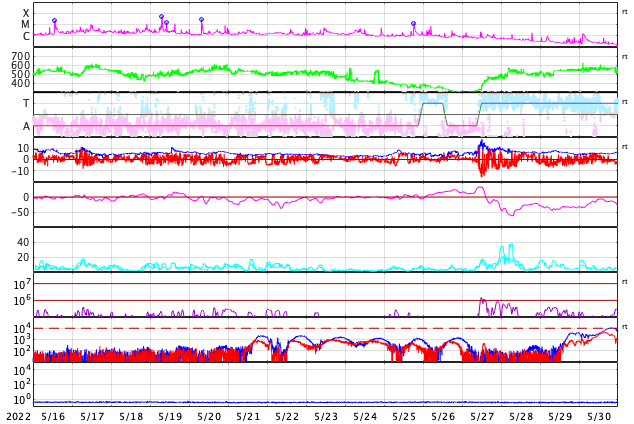Click the 5/17 date label

pyautogui.click(x=92, y=417)
